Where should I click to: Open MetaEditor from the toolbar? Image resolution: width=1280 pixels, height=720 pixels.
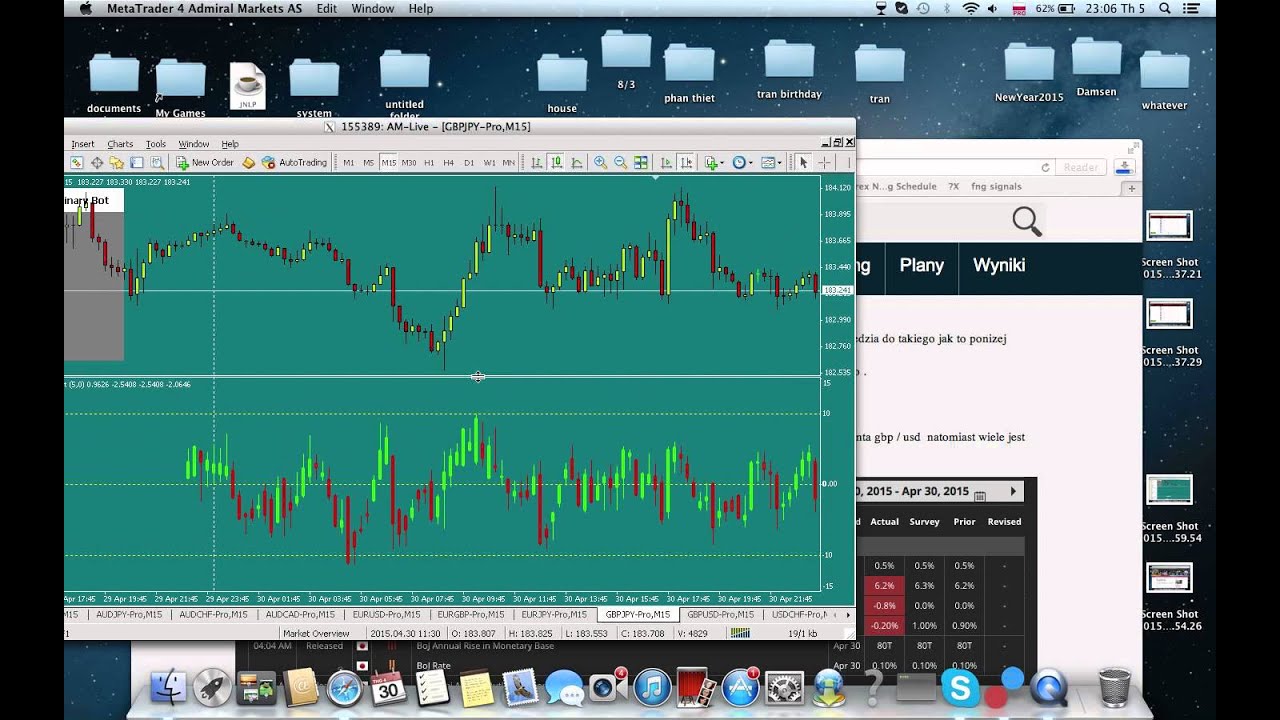248,162
